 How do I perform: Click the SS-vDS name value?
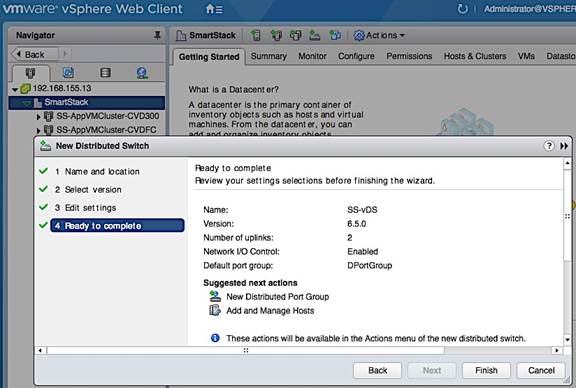point(362,210)
